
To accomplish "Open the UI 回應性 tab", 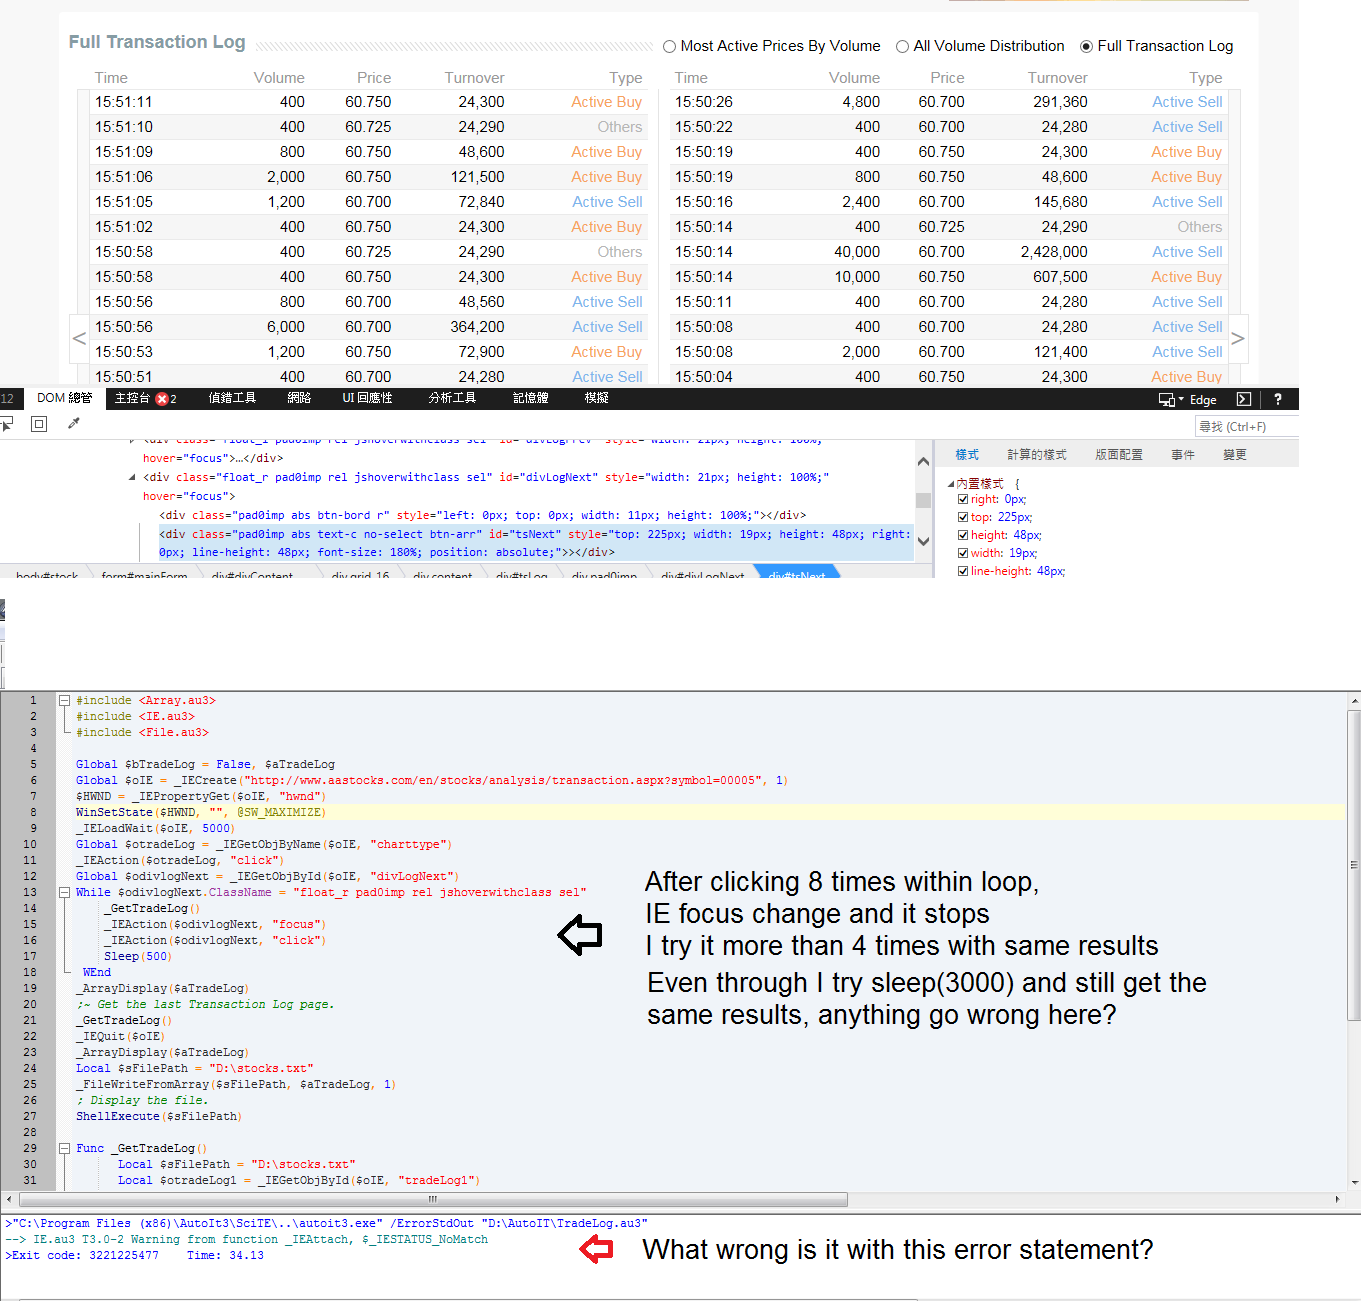I will point(367,398).
